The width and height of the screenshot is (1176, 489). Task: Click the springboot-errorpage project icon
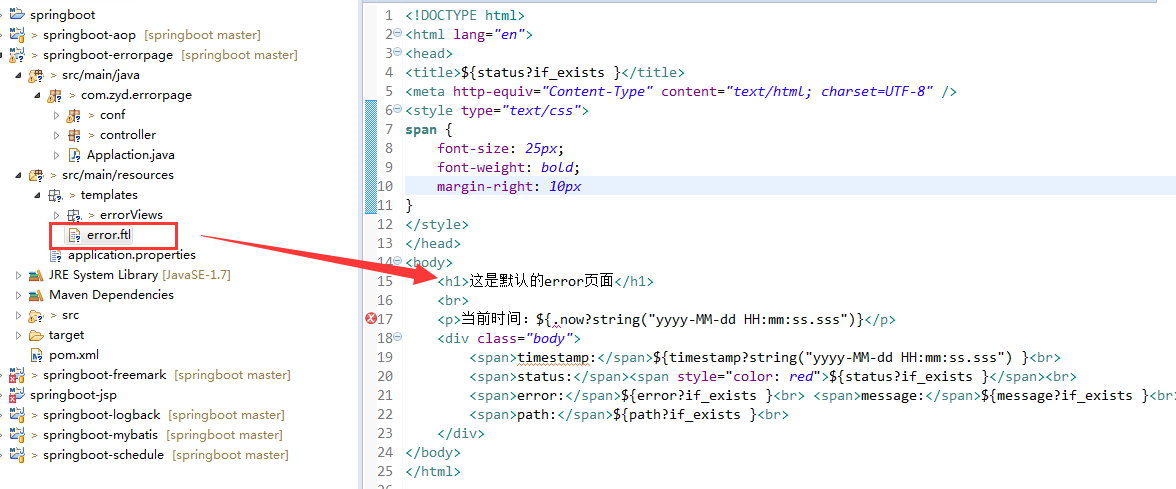click(x=16, y=55)
